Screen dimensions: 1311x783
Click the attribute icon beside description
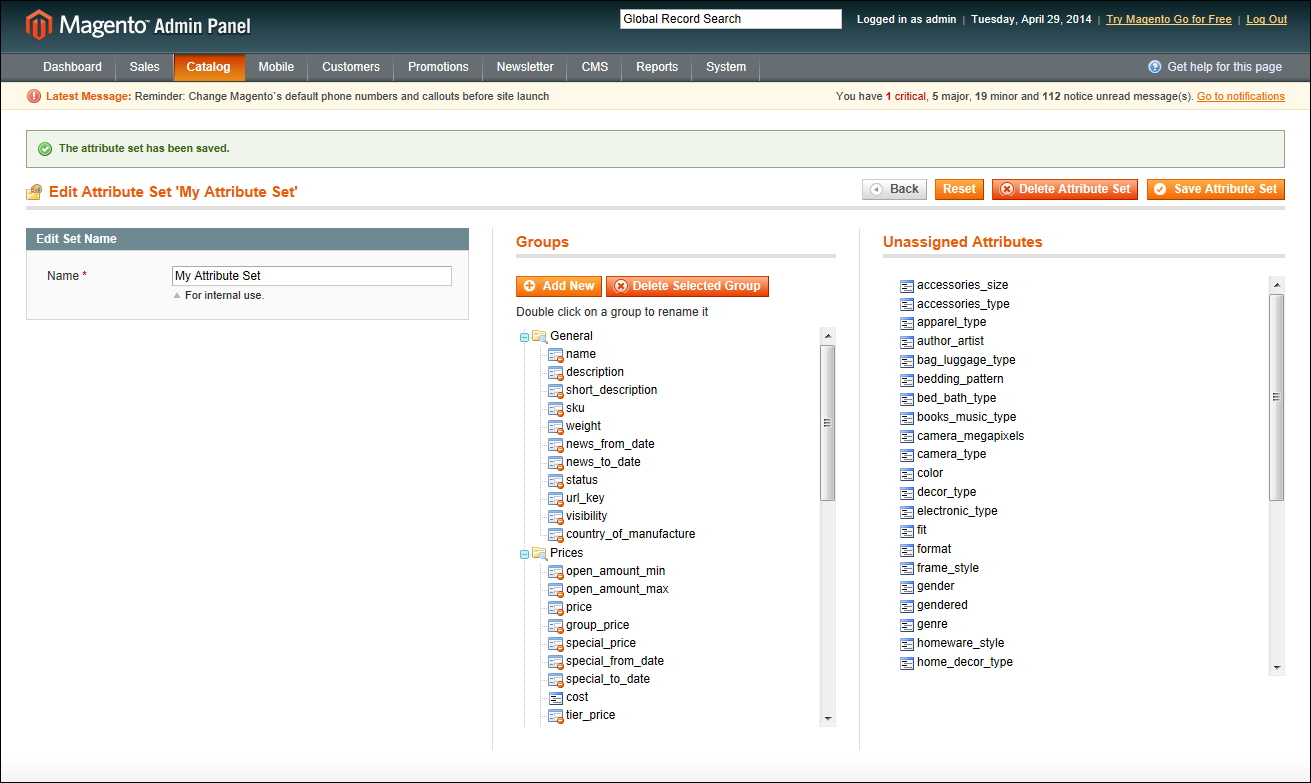click(x=556, y=373)
